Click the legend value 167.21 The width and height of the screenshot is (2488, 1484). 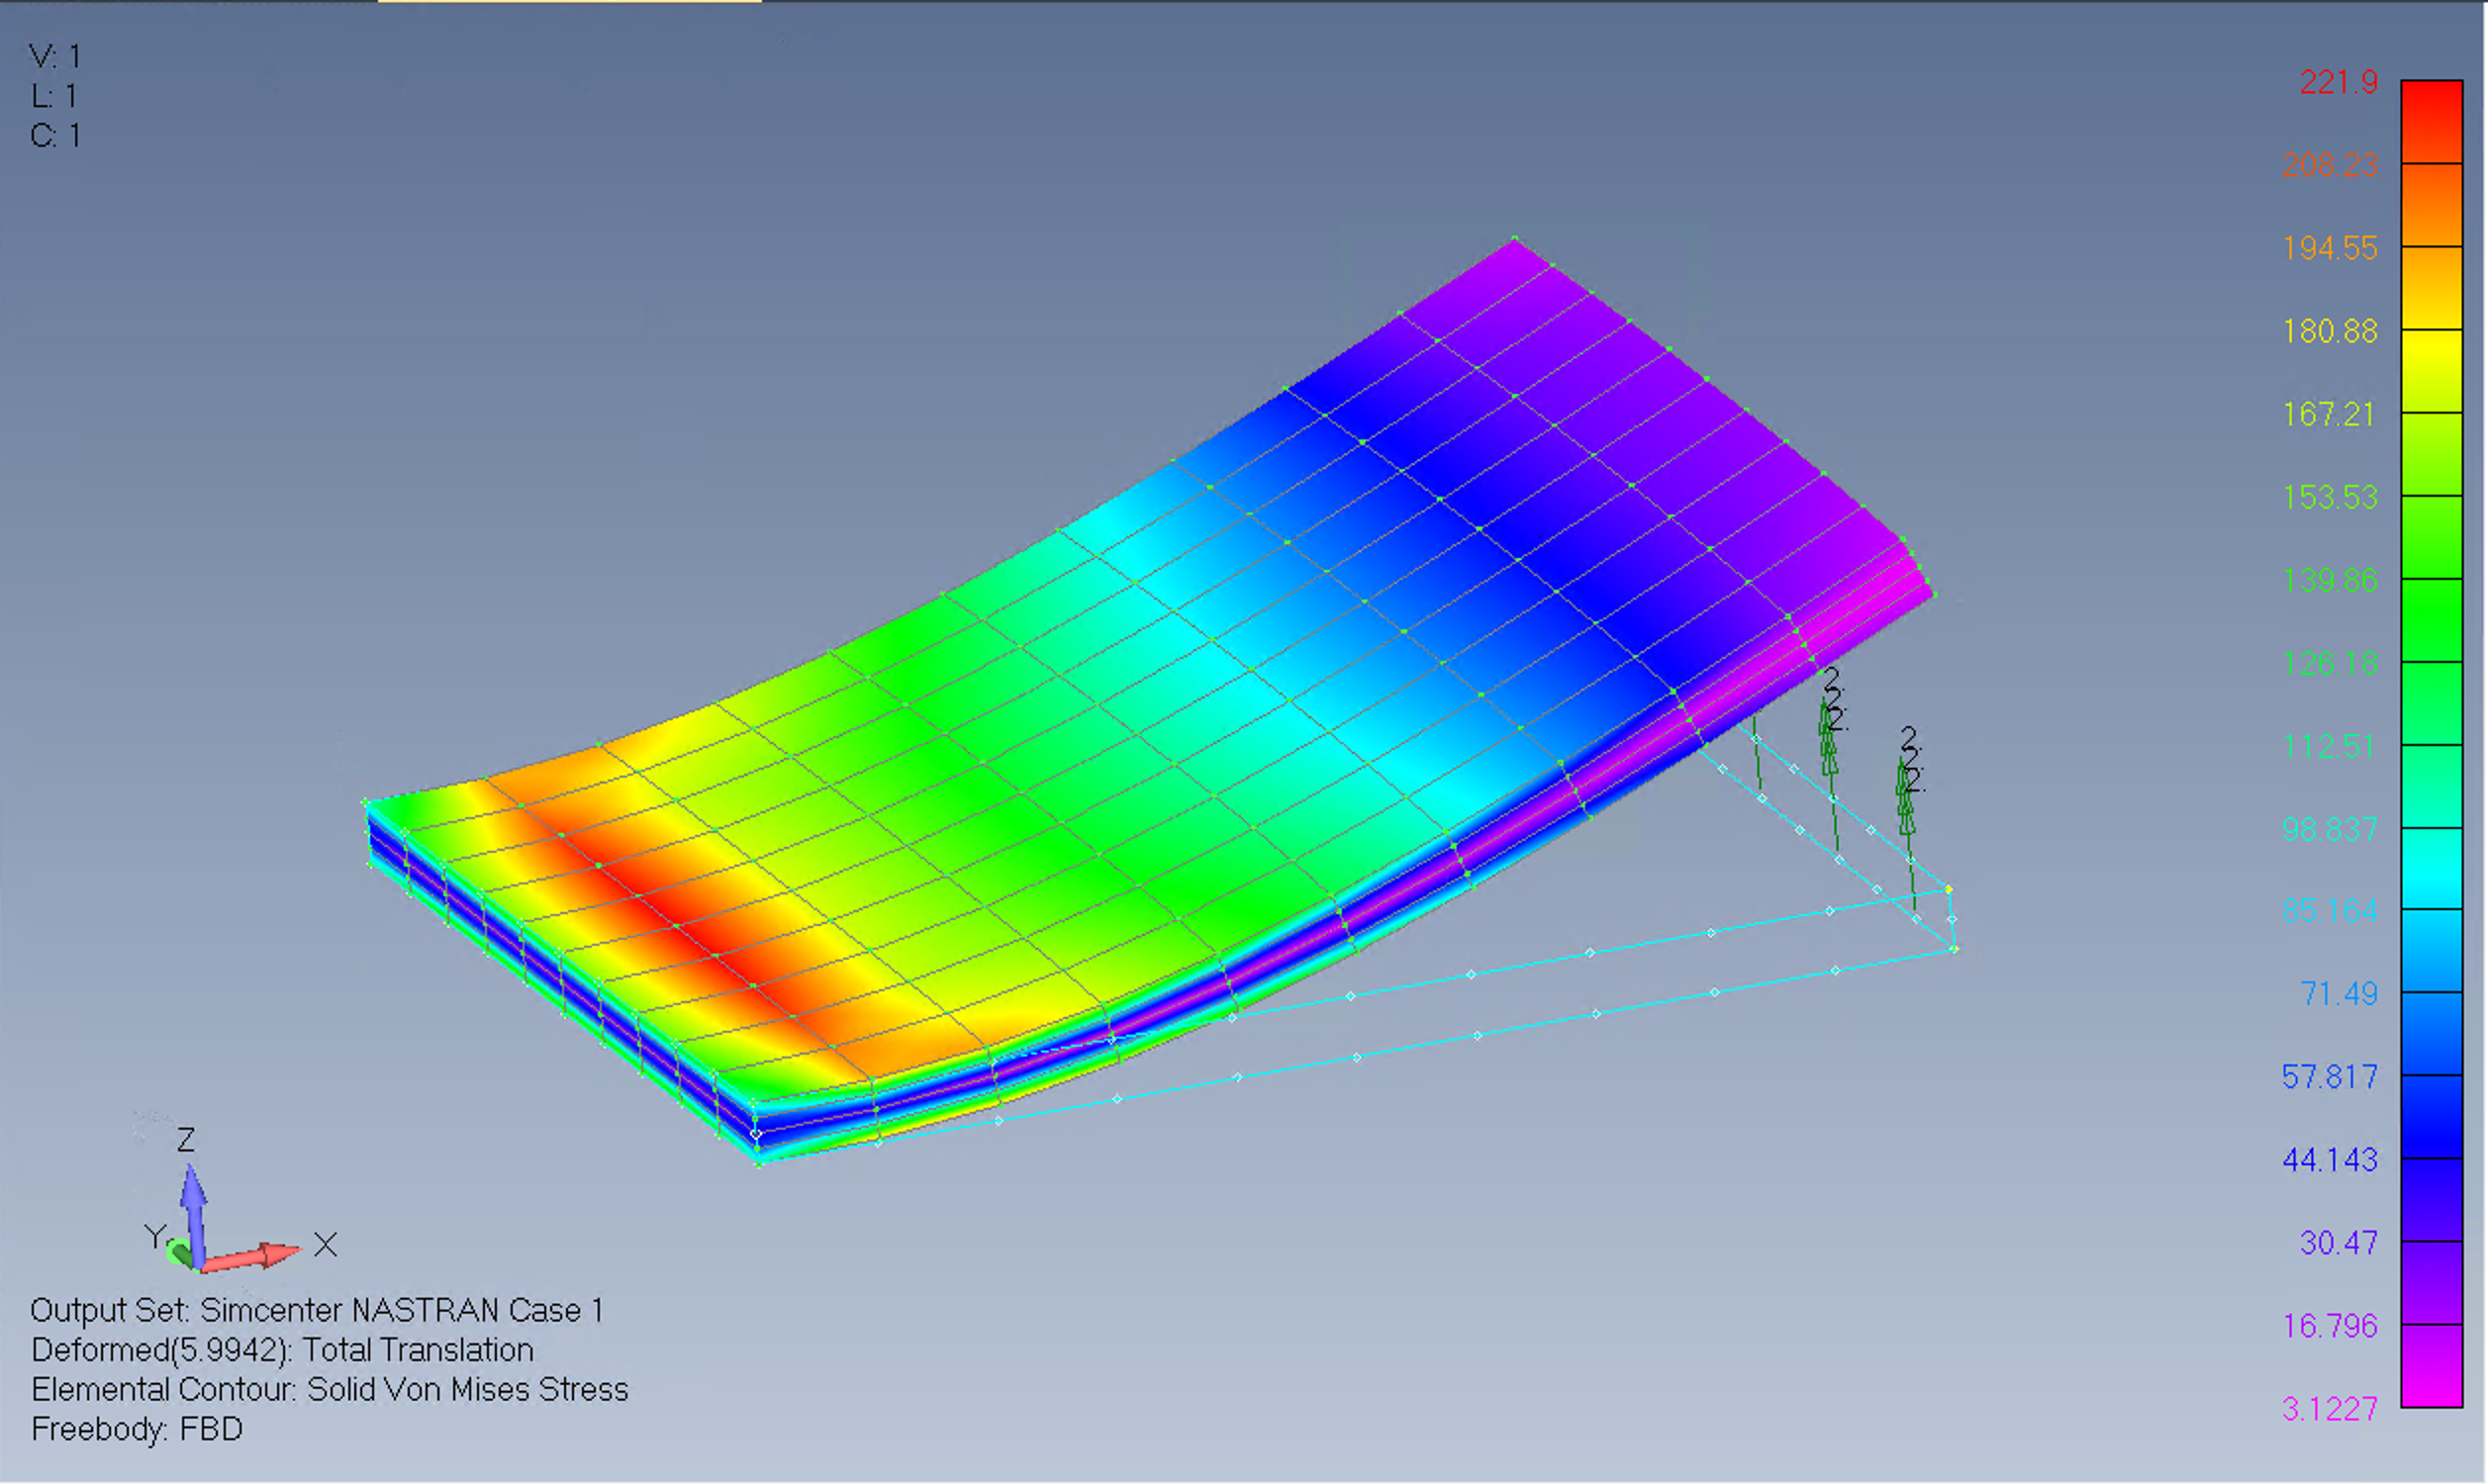pyautogui.click(x=2329, y=414)
